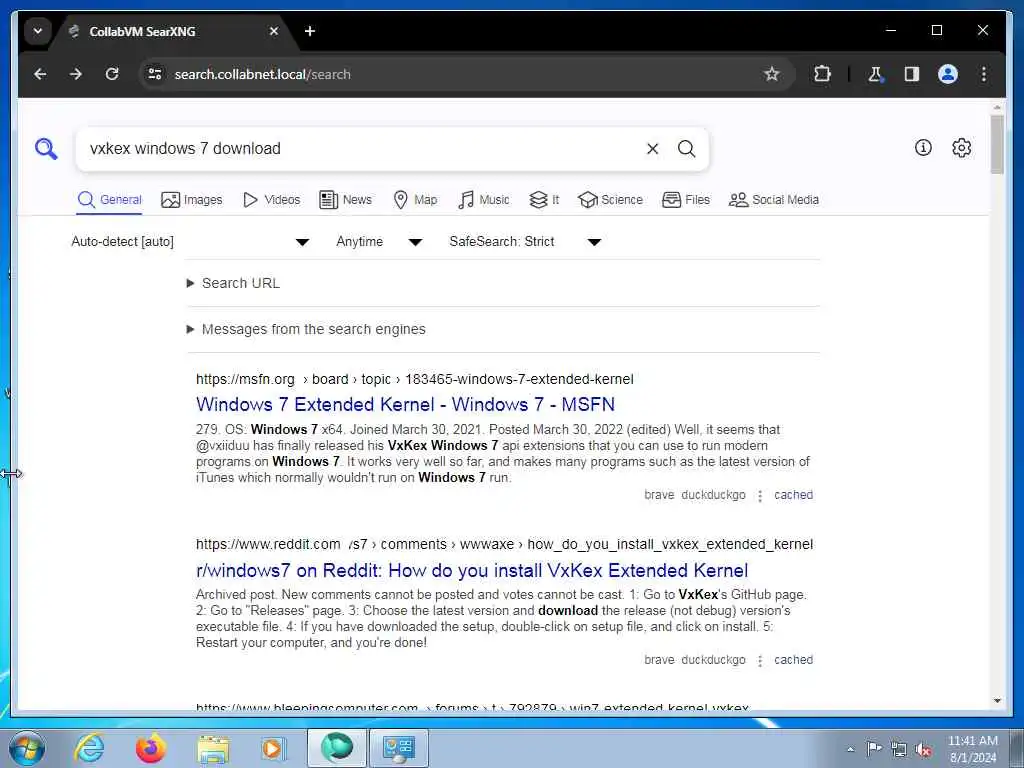Switch to It category
The image size is (1024, 768).
544,200
